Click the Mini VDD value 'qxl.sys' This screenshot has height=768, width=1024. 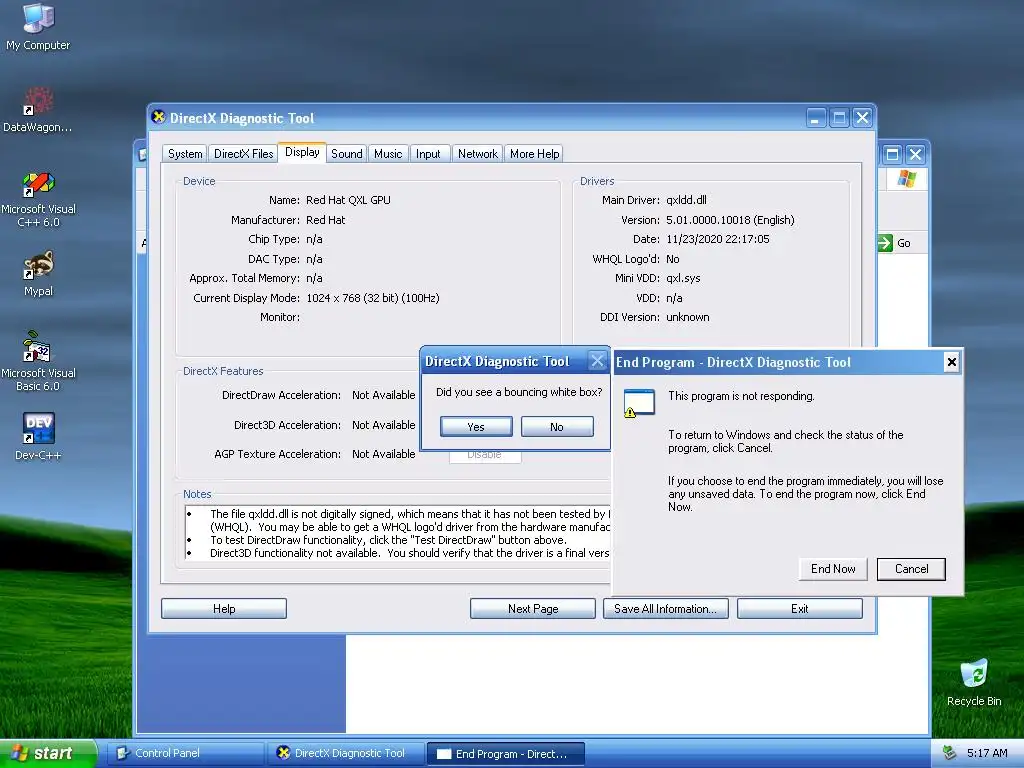tap(683, 278)
